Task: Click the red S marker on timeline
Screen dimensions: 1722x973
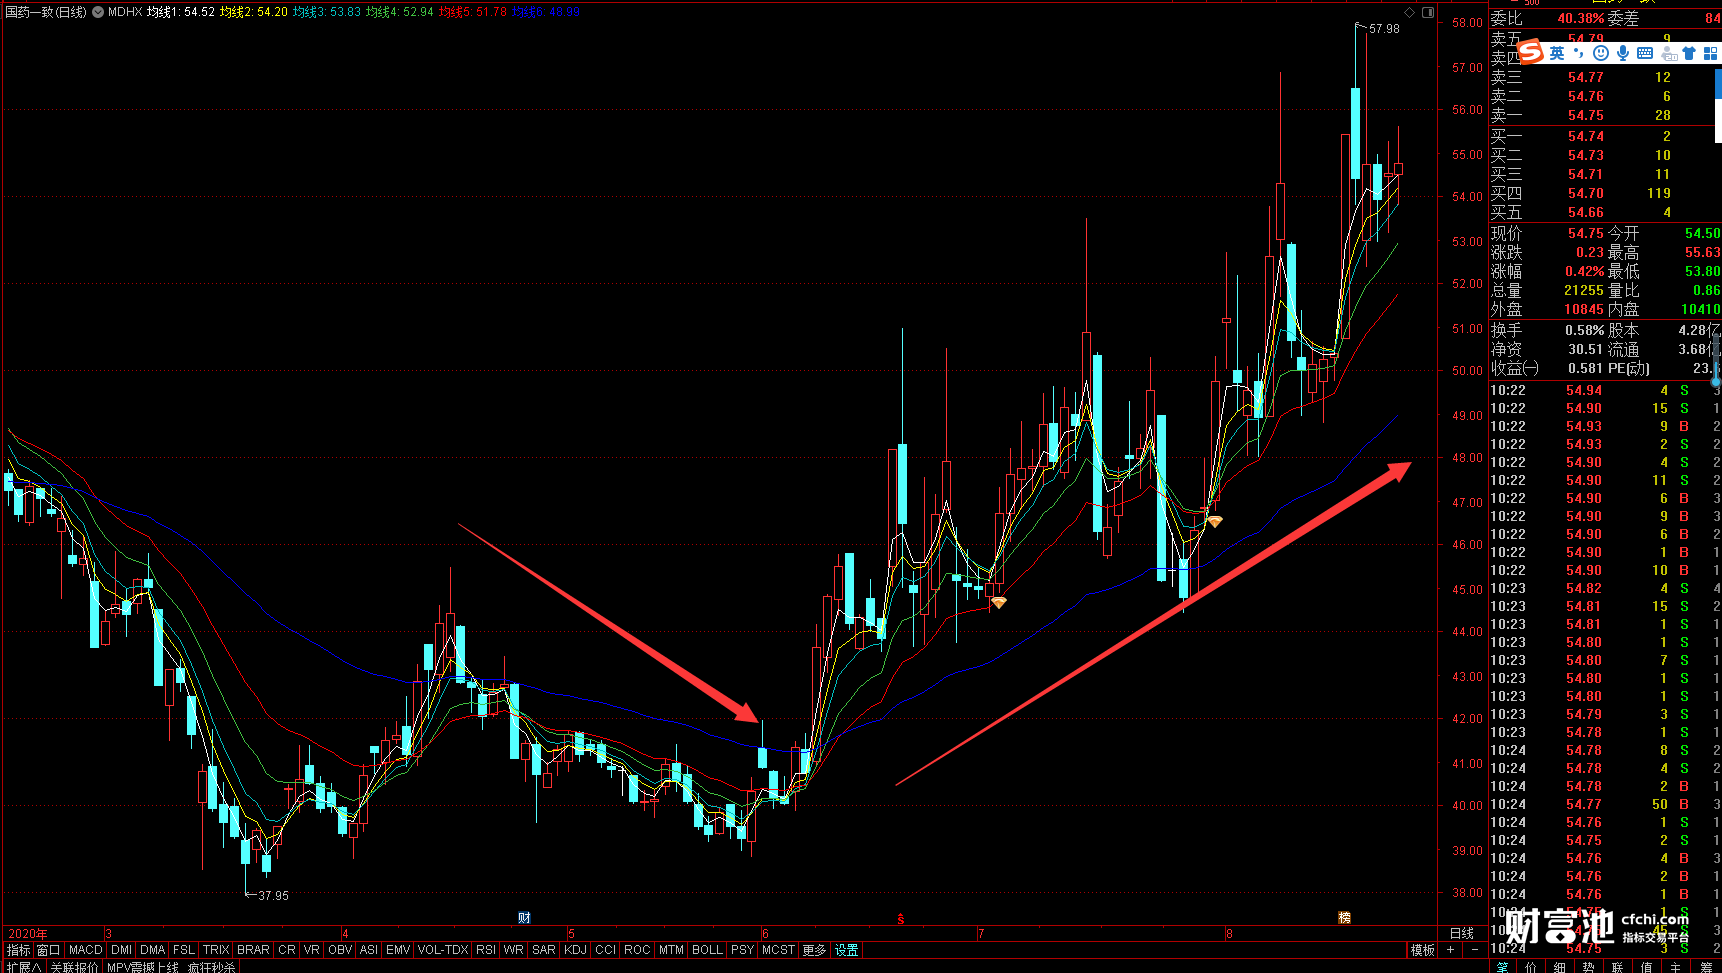Action: pos(901,918)
